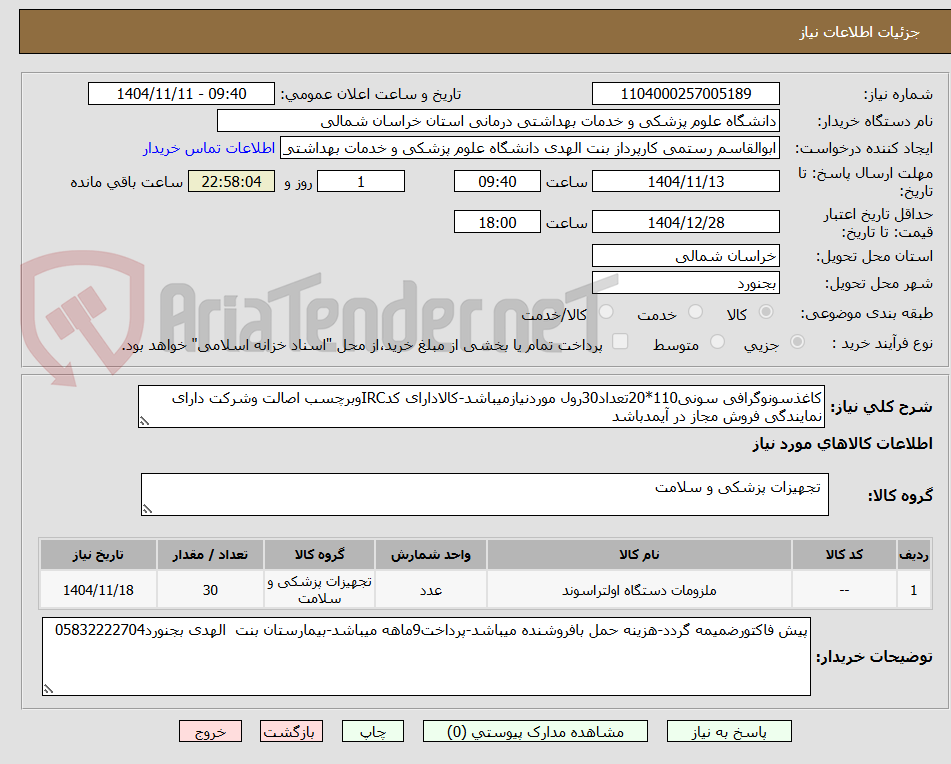Screen dimensions: 951x764
Task: Select the کالا/خدمت radio button
Action: (606, 312)
